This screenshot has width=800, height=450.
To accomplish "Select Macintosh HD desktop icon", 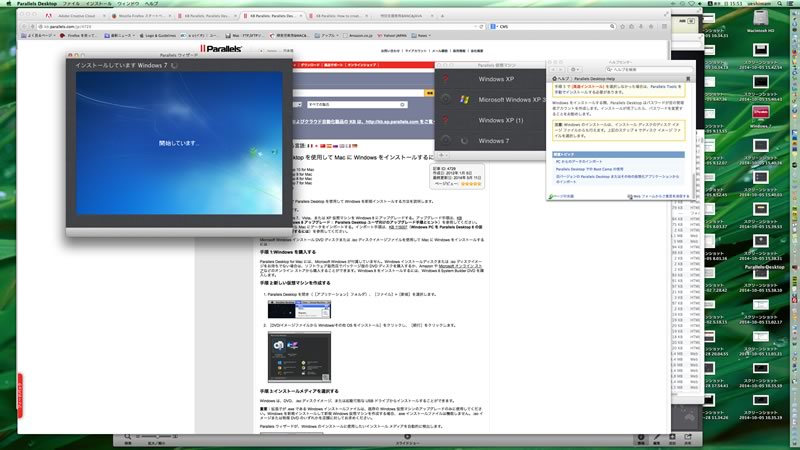I will click(x=760, y=21).
